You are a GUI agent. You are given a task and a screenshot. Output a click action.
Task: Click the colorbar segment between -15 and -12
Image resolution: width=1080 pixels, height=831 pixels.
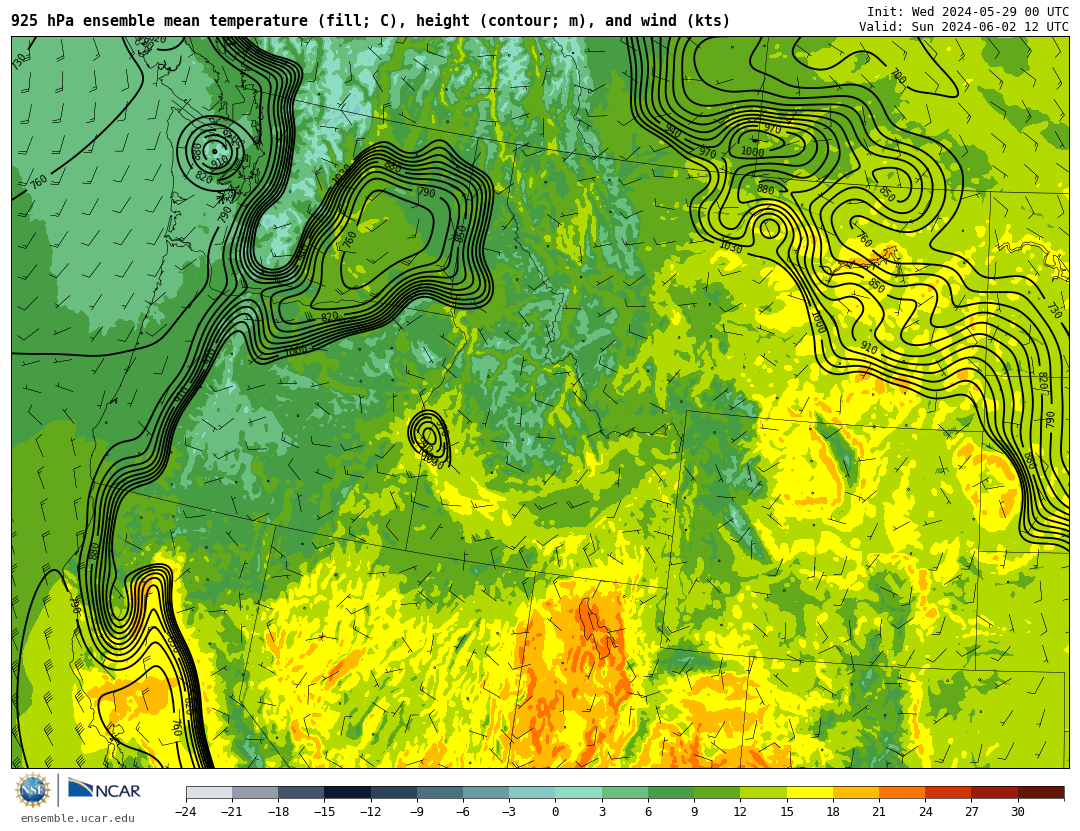[348, 792]
